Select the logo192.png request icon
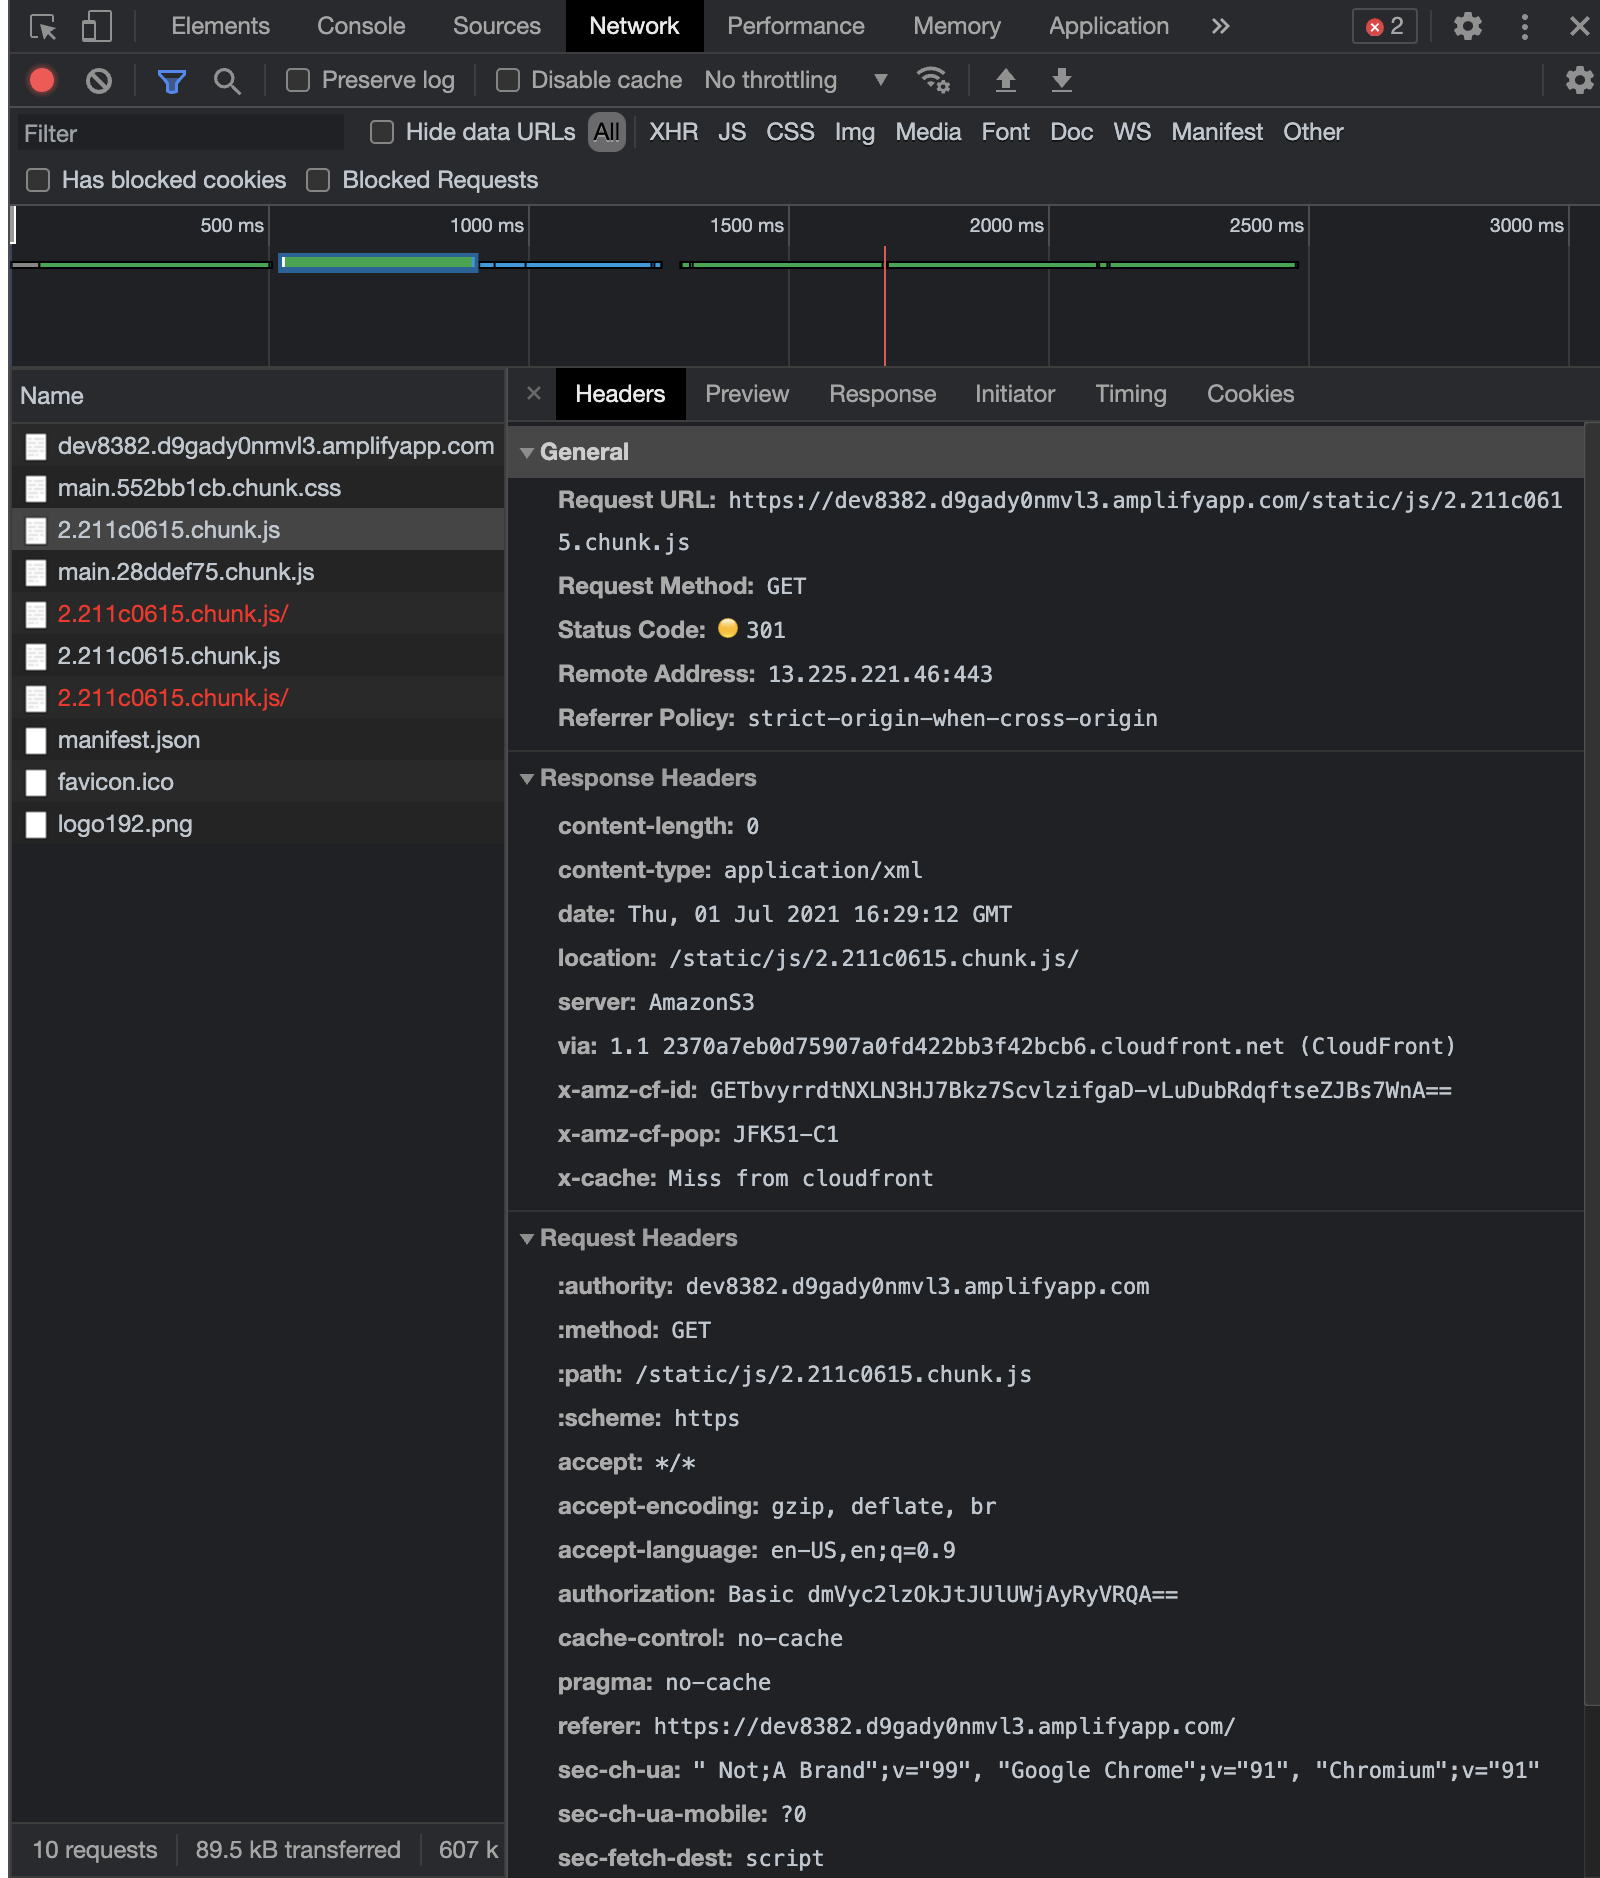Image resolution: width=1600 pixels, height=1878 pixels. pos(36,824)
